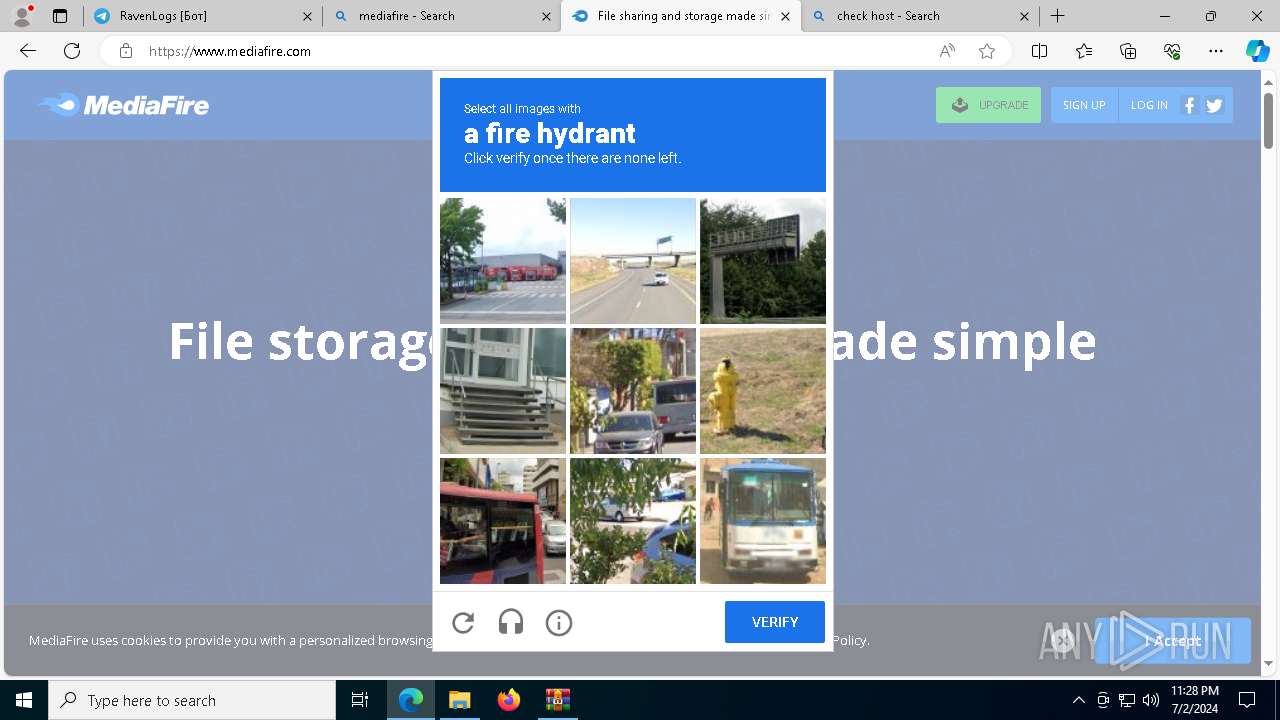
Task: Click the UPGRADE button
Action: (x=988, y=105)
